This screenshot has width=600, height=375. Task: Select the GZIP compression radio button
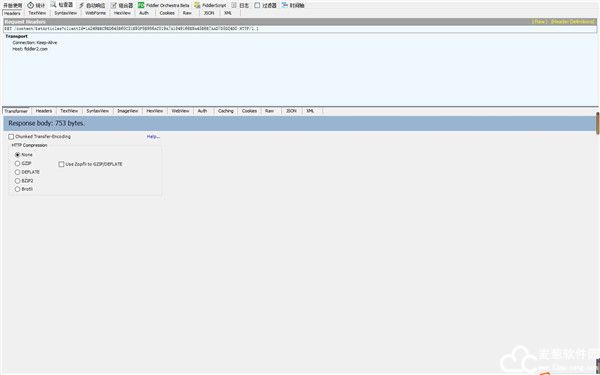pyautogui.click(x=17, y=163)
